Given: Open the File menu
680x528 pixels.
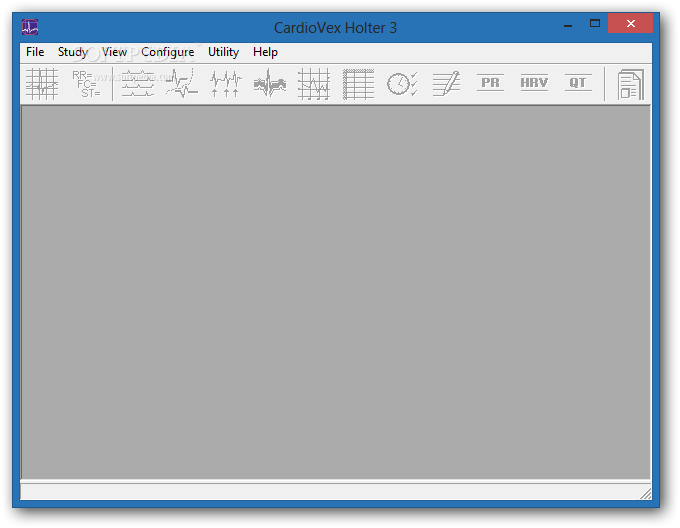Looking at the screenshot, I should (x=35, y=52).
